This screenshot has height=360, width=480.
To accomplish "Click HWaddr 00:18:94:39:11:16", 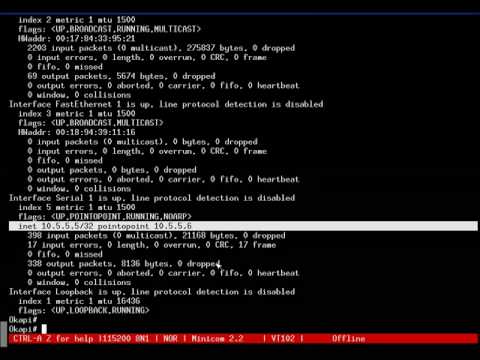I will 77,132.
